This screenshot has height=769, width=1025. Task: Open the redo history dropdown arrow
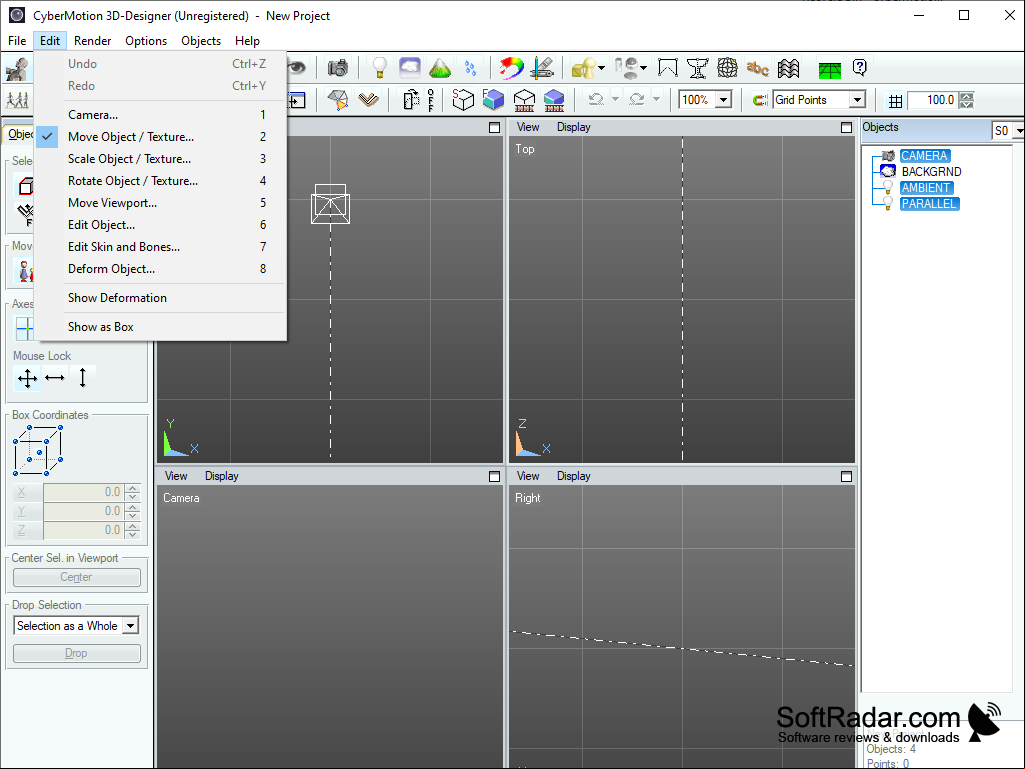tap(656, 99)
